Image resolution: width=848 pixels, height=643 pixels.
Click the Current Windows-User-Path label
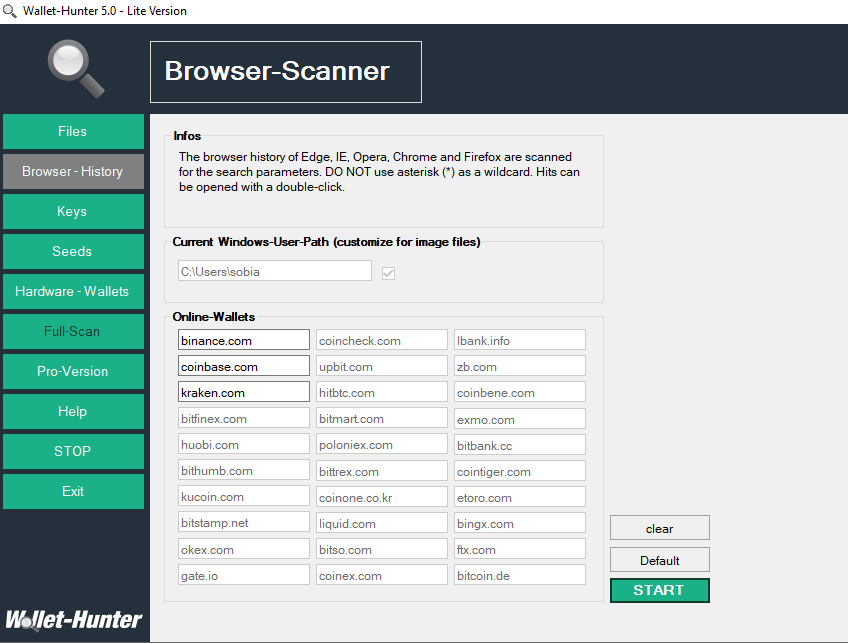coord(326,242)
